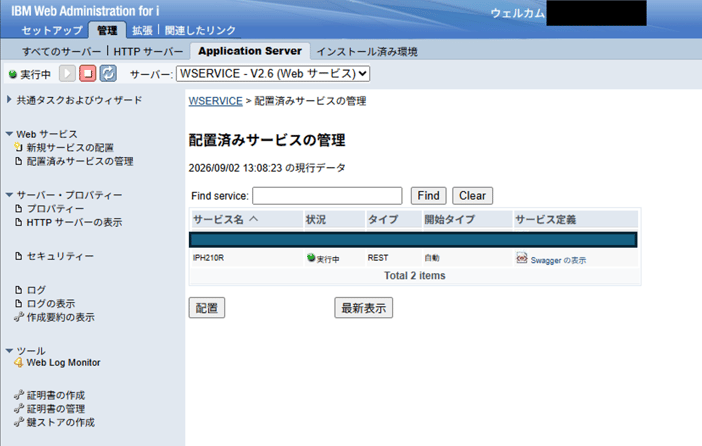Switch to HTTP サーバー tab
702x446 pixels.
click(x=148, y=51)
